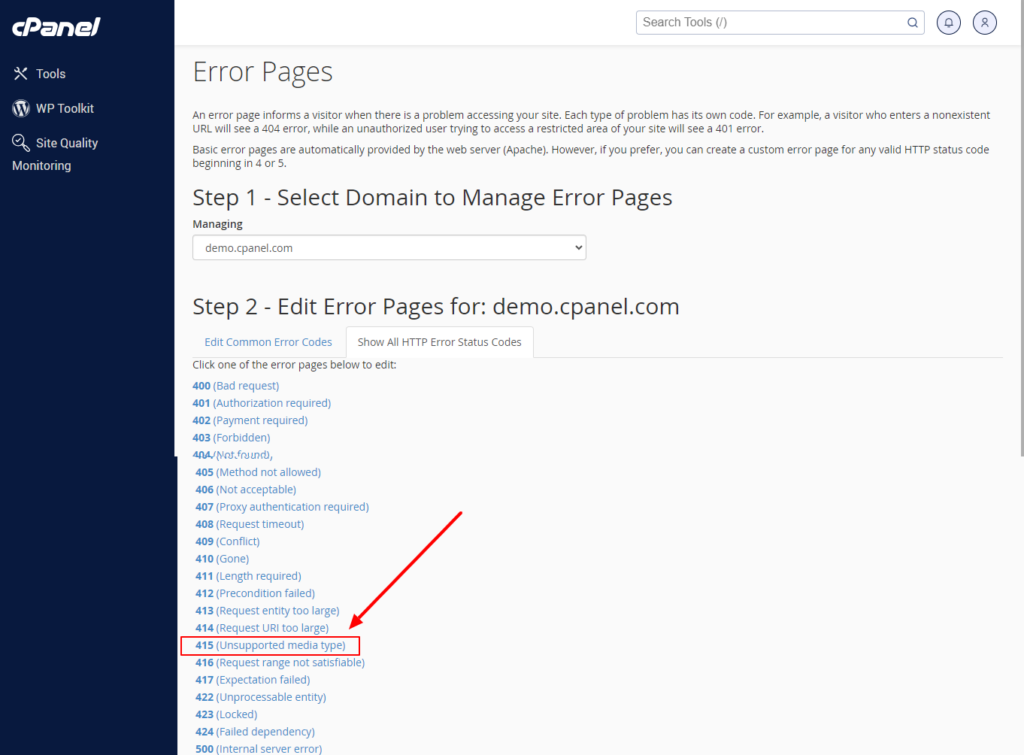
Task: Open 403 Forbidden error page
Action: click(x=231, y=438)
